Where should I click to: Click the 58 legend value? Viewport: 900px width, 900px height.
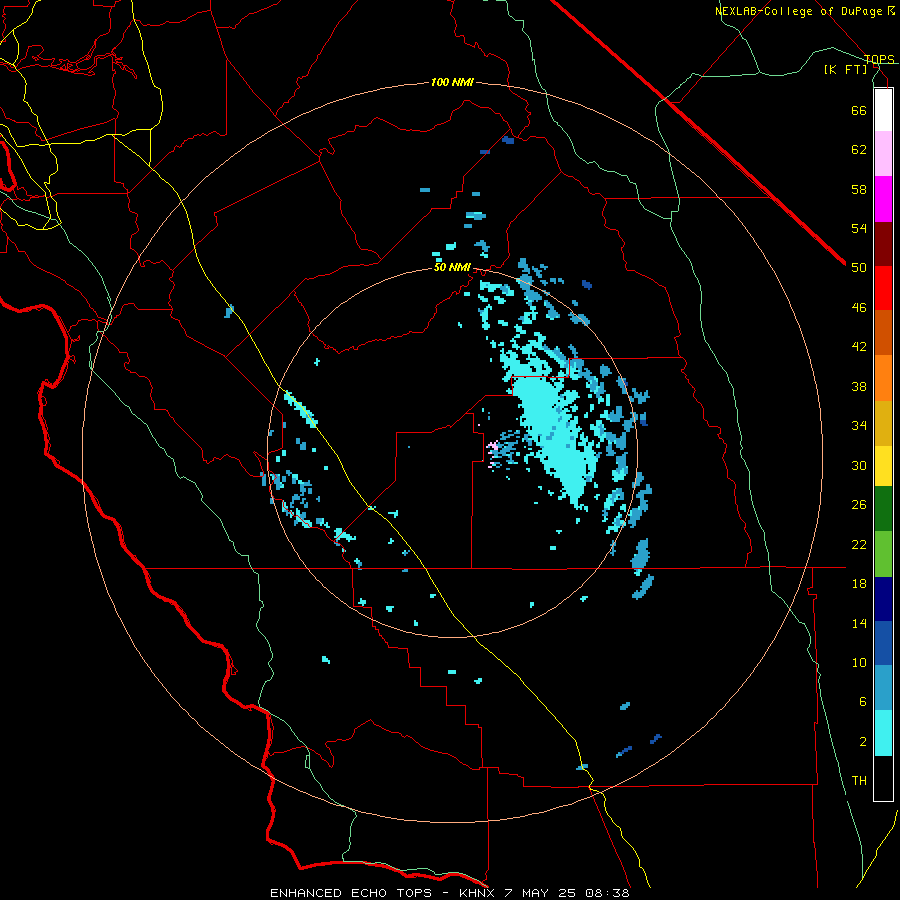pos(859,189)
